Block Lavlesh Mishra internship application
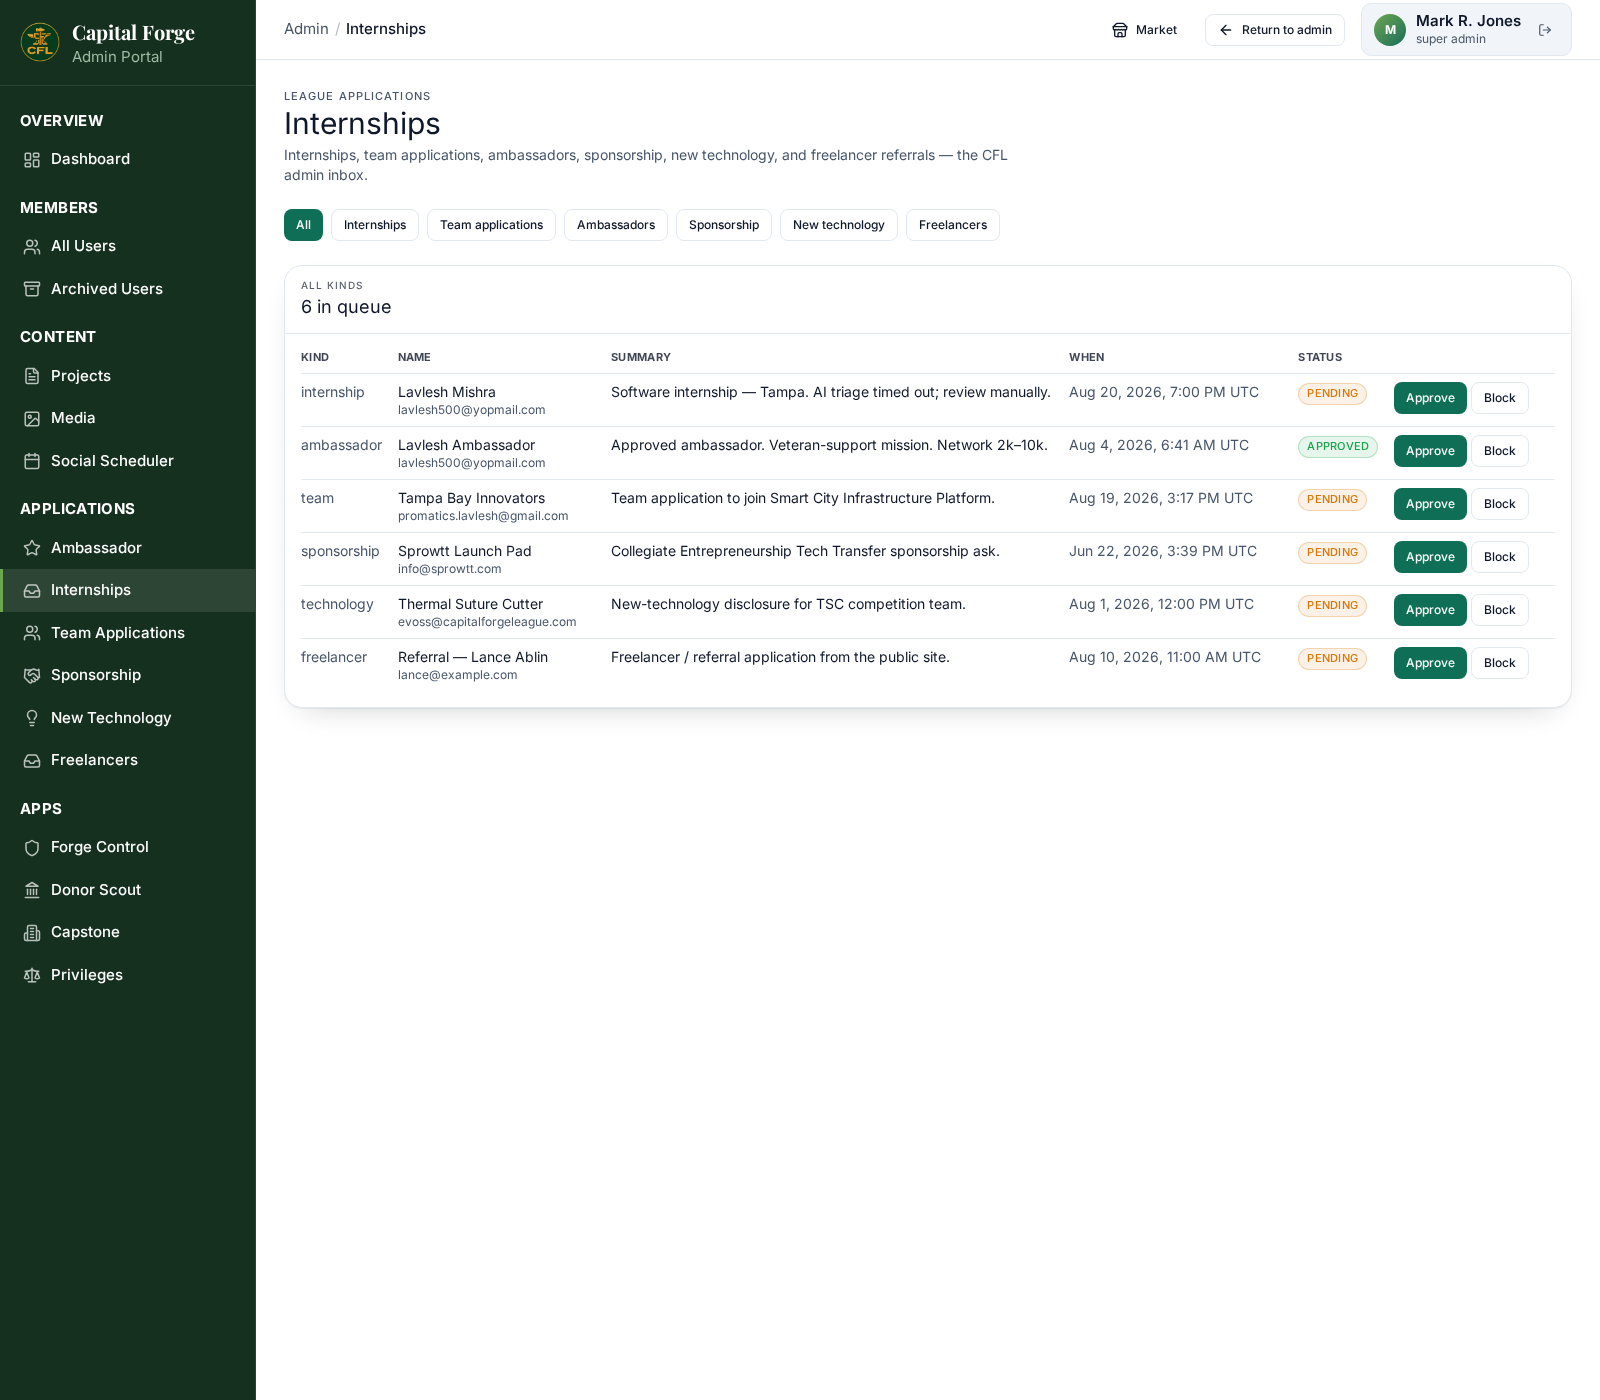Image resolution: width=1600 pixels, height=1400 pixels. [1499, 398]
